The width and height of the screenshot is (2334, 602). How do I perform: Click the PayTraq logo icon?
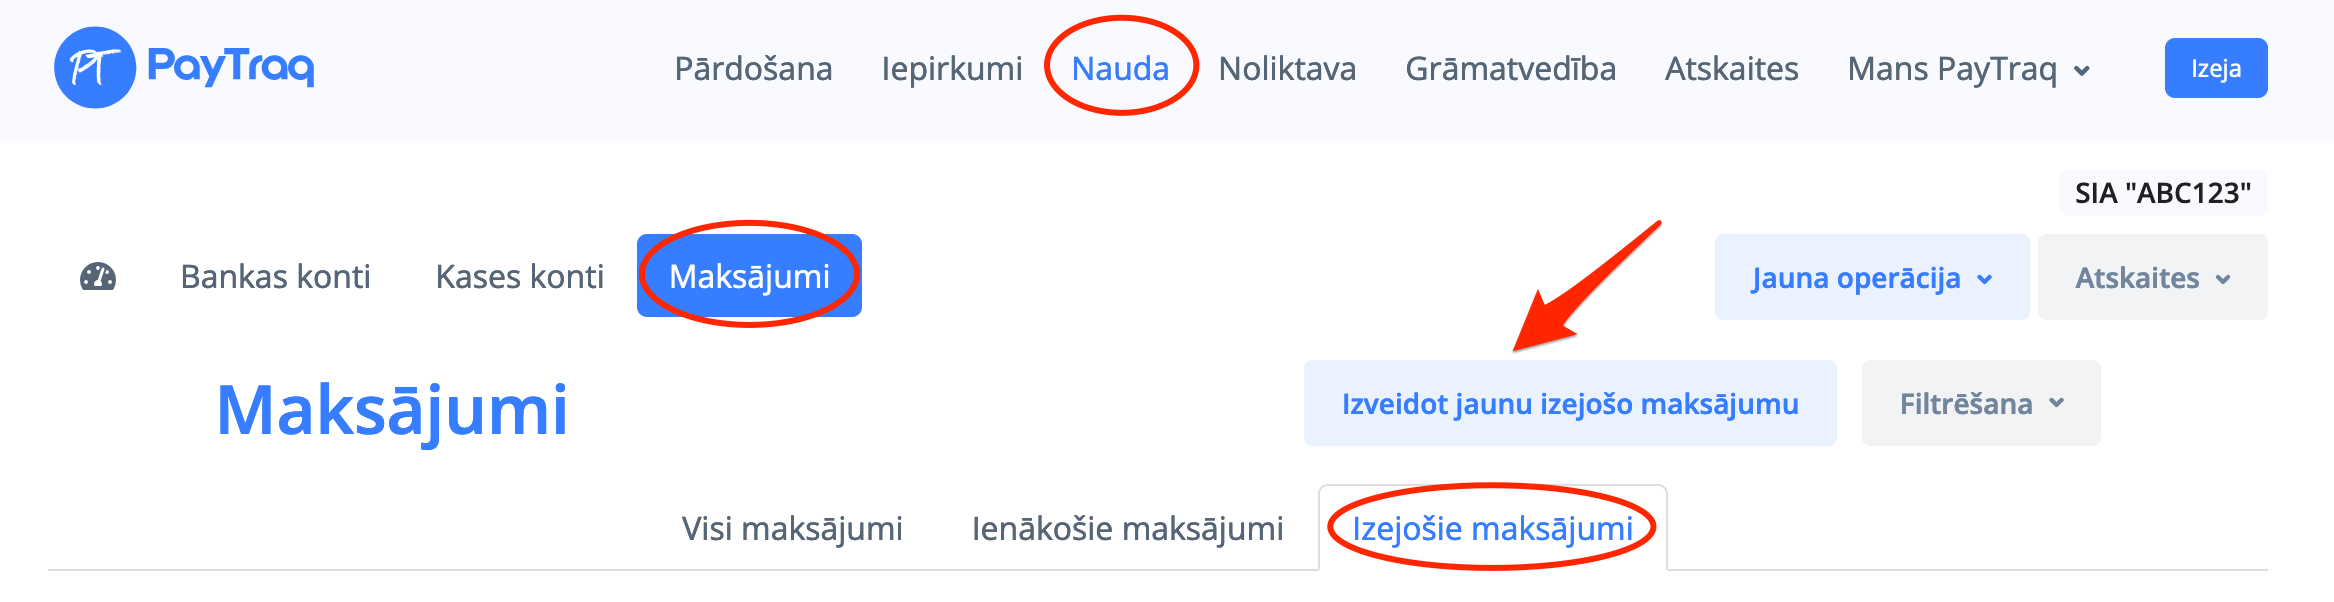[95, 68]
